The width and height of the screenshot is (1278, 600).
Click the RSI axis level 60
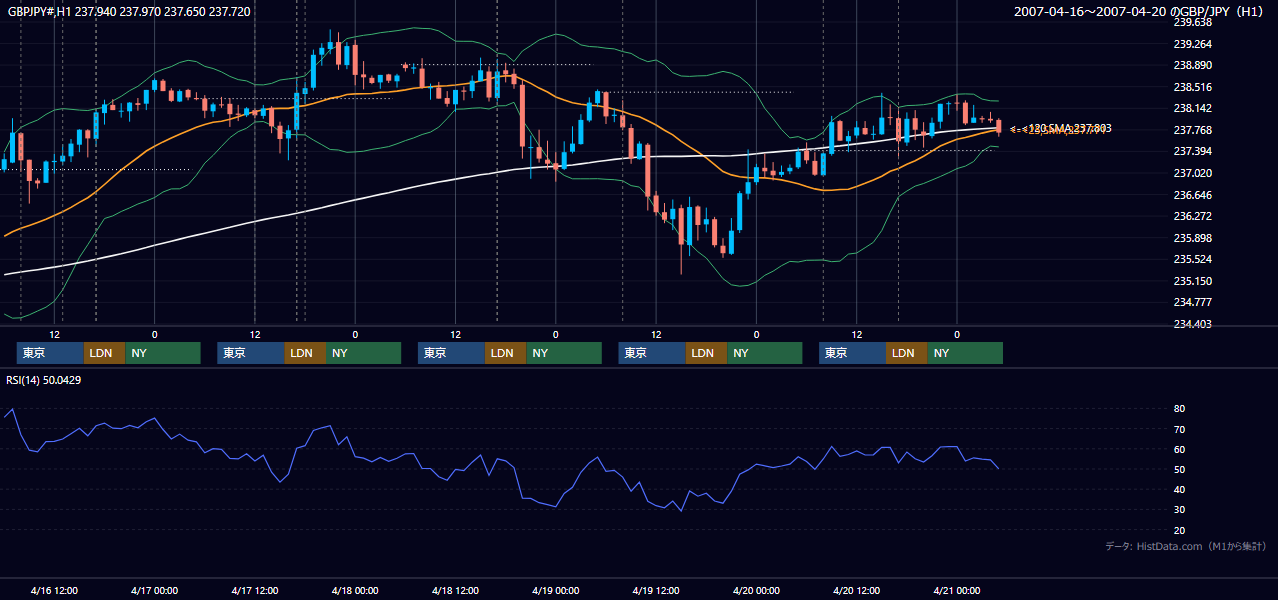pyautogui.click(x=1180, y=449)
